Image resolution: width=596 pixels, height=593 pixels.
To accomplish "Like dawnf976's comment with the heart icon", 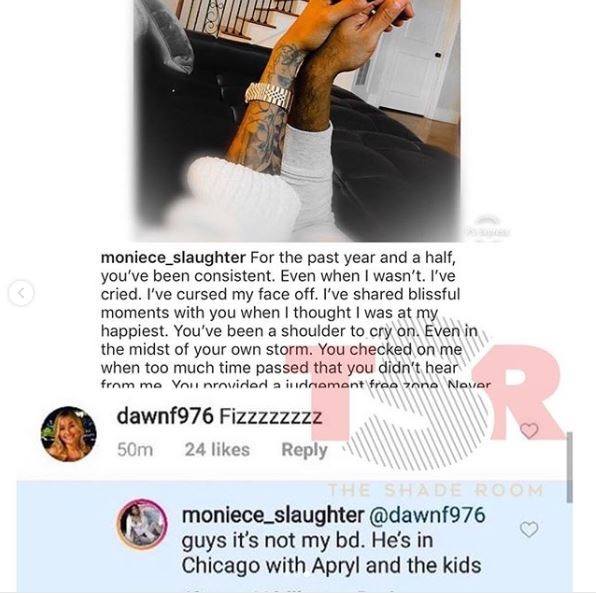I will (529, 430).
